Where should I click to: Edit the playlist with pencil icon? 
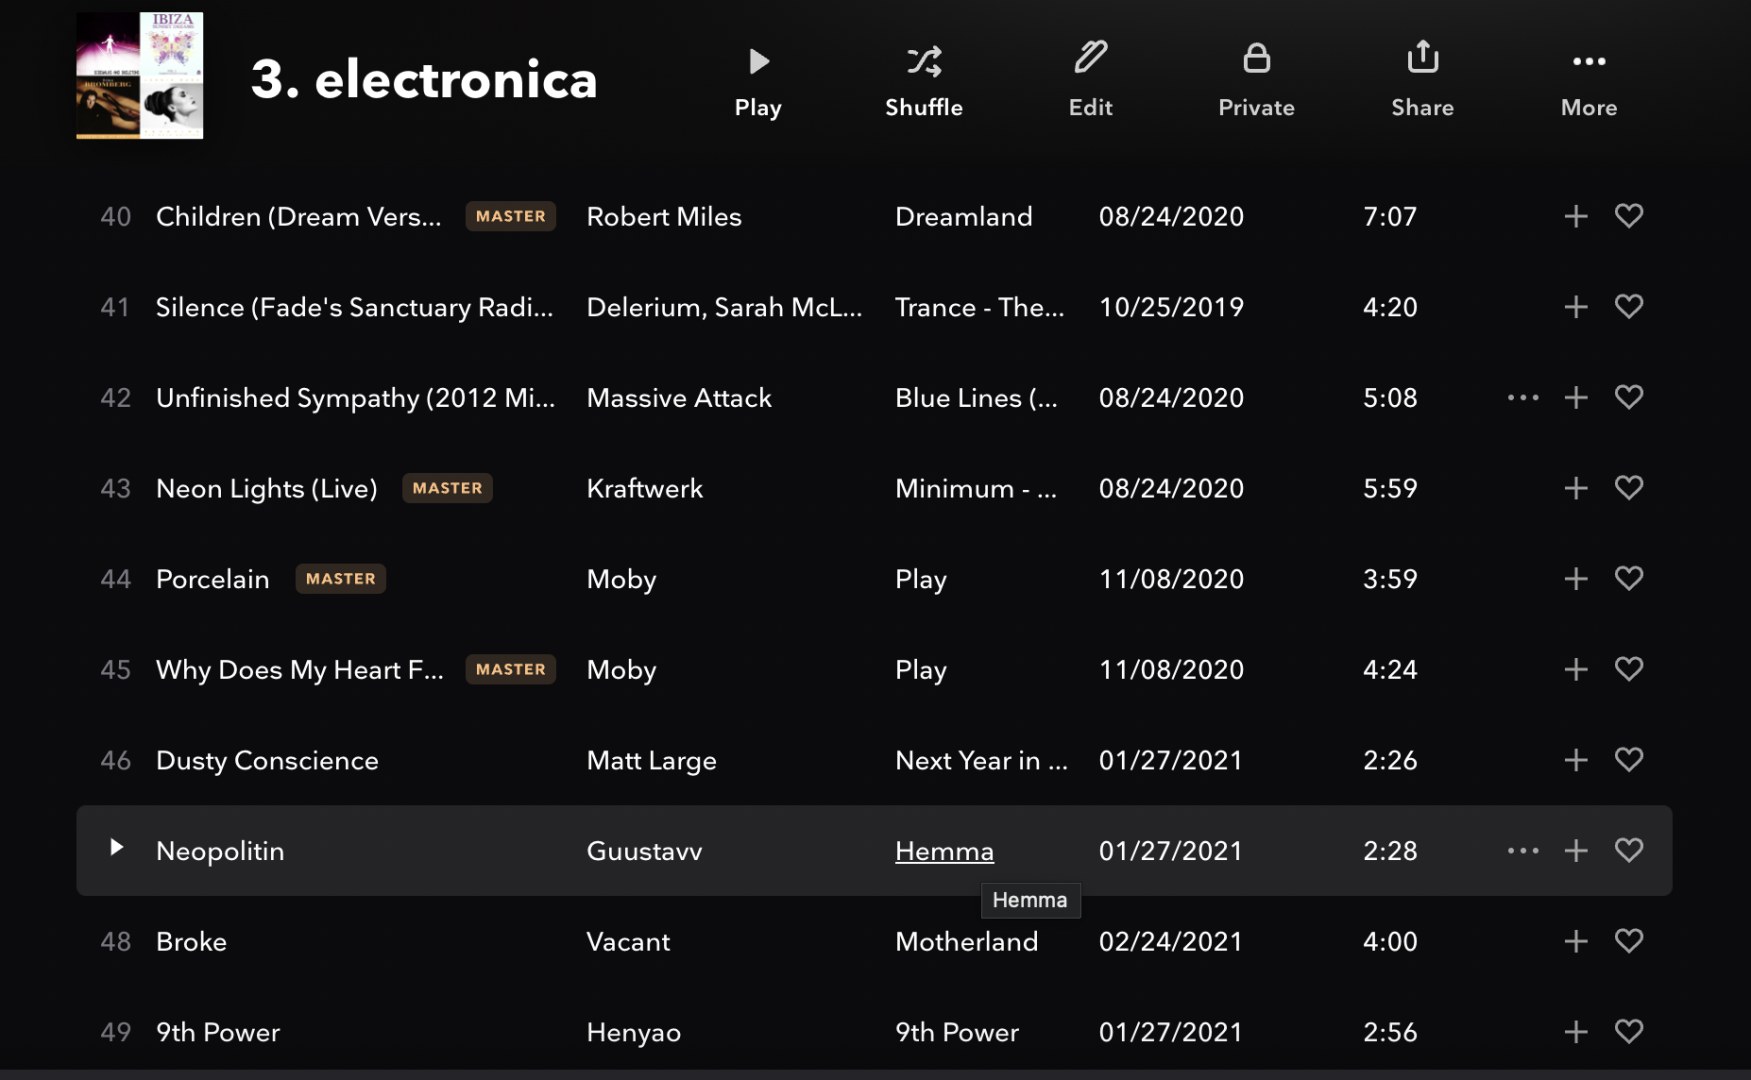[x=1090, y=80]
